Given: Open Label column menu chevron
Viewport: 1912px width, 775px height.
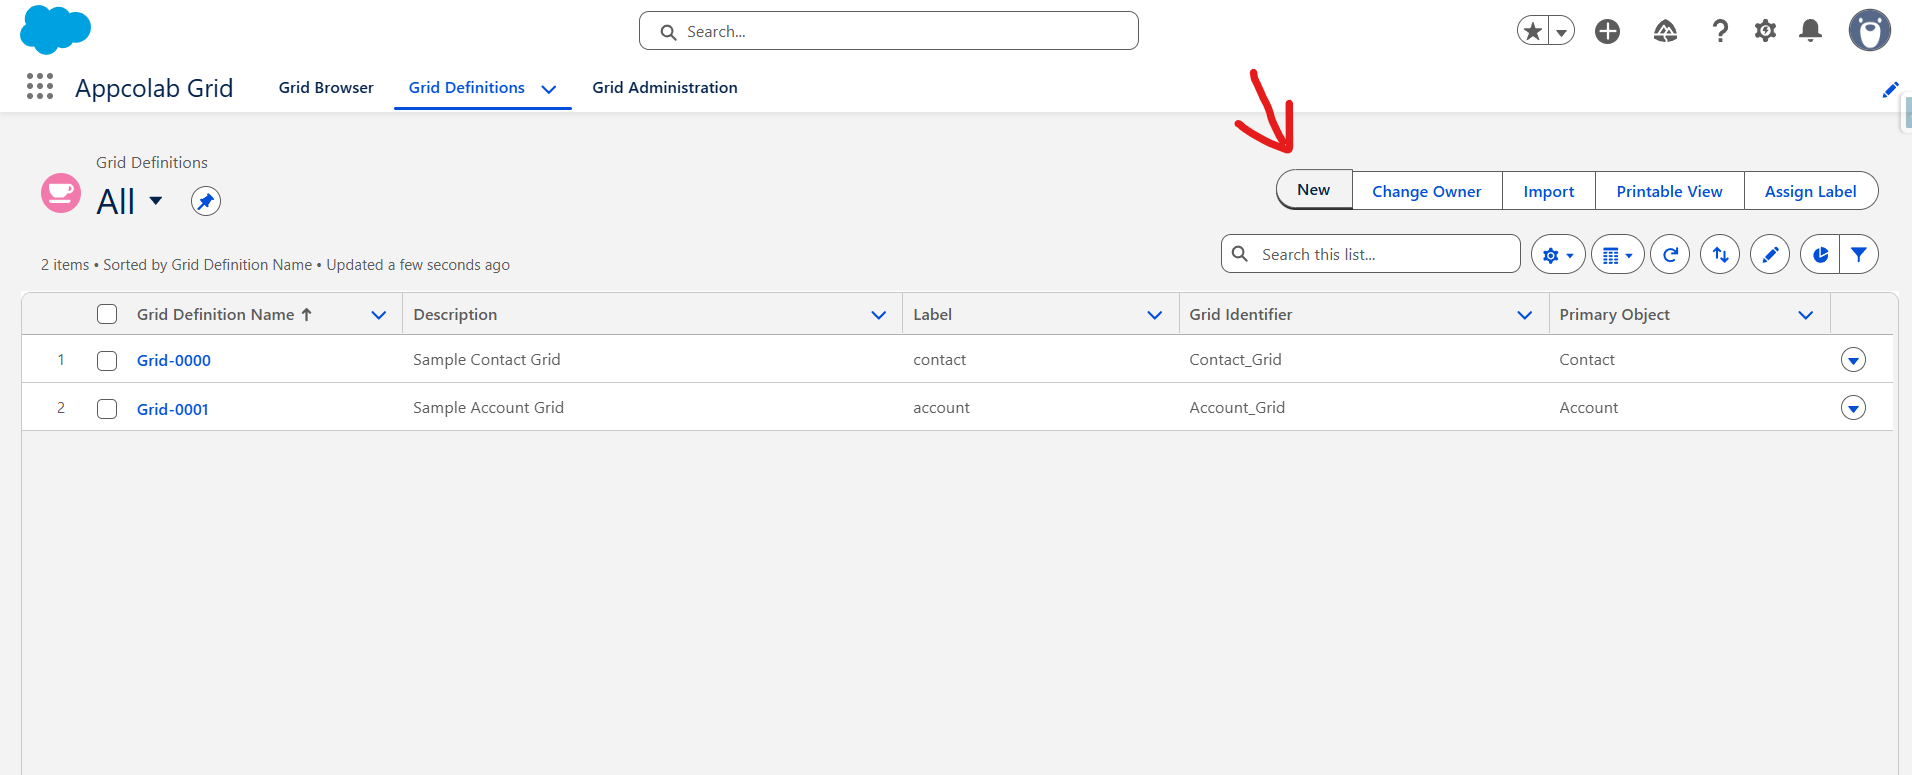Looking at the screenshot, I should point(1155,315).
